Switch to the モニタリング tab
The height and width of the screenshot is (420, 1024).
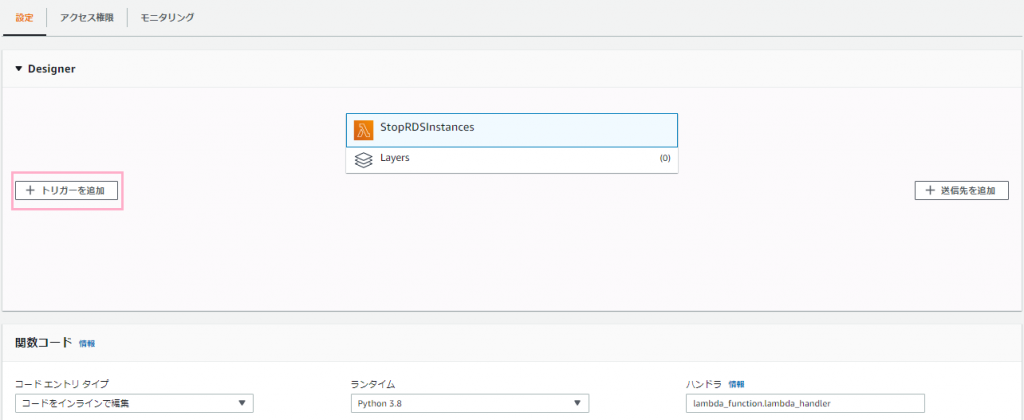(x=167, y=18)
